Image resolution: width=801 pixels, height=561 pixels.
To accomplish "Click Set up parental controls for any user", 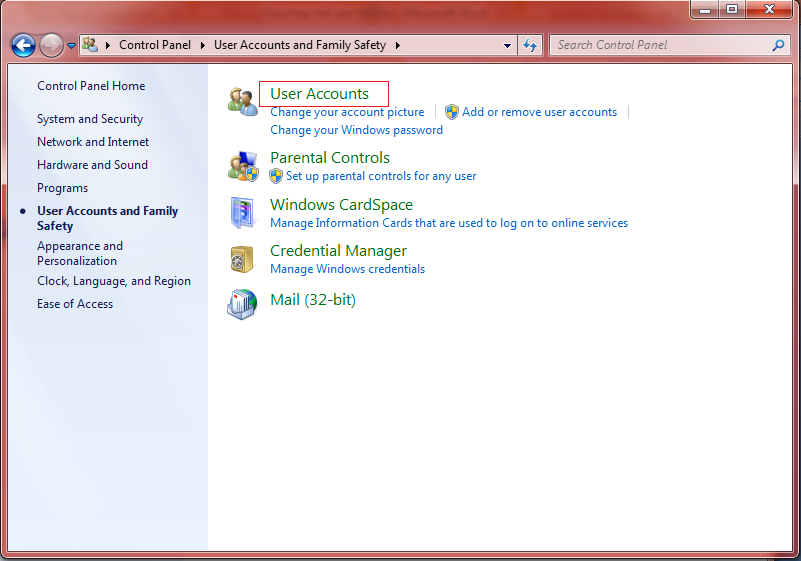I will point(381,176).
